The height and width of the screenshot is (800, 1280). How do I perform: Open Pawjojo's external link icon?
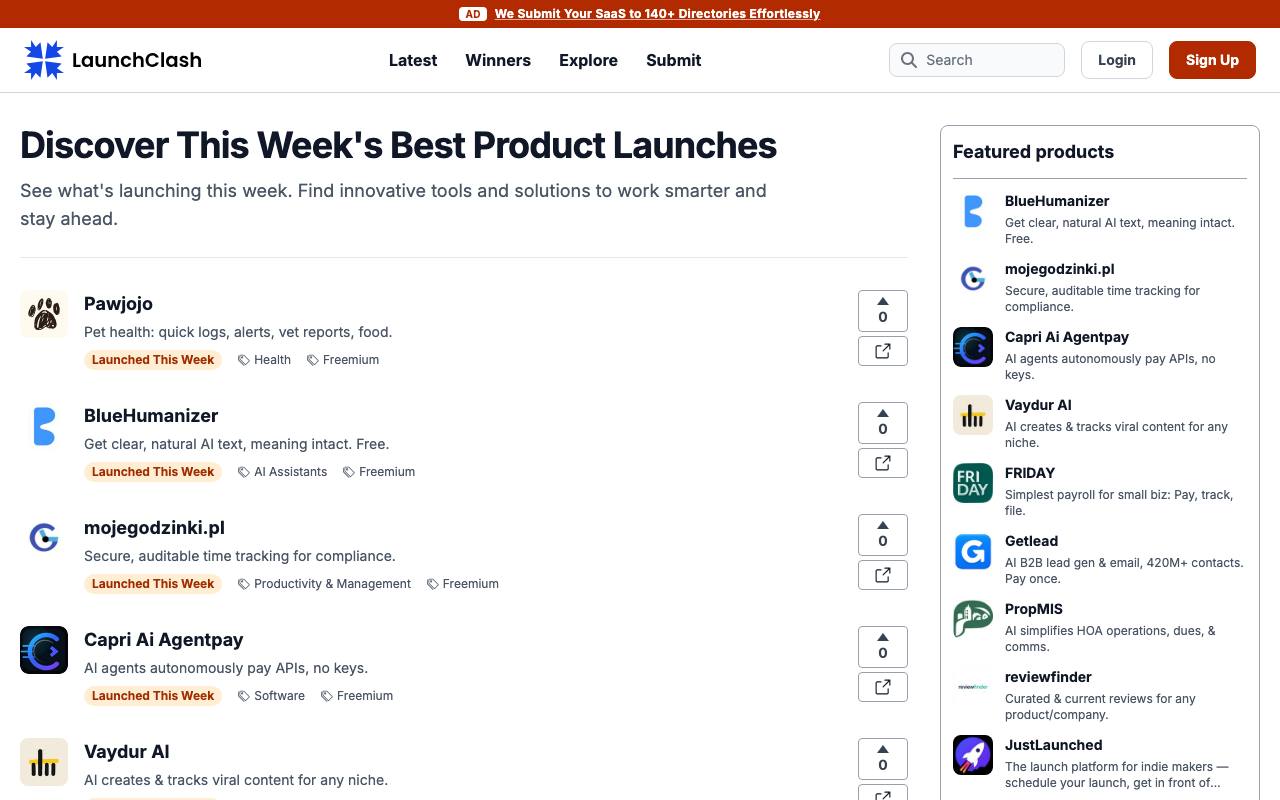[x=883, y=351]
